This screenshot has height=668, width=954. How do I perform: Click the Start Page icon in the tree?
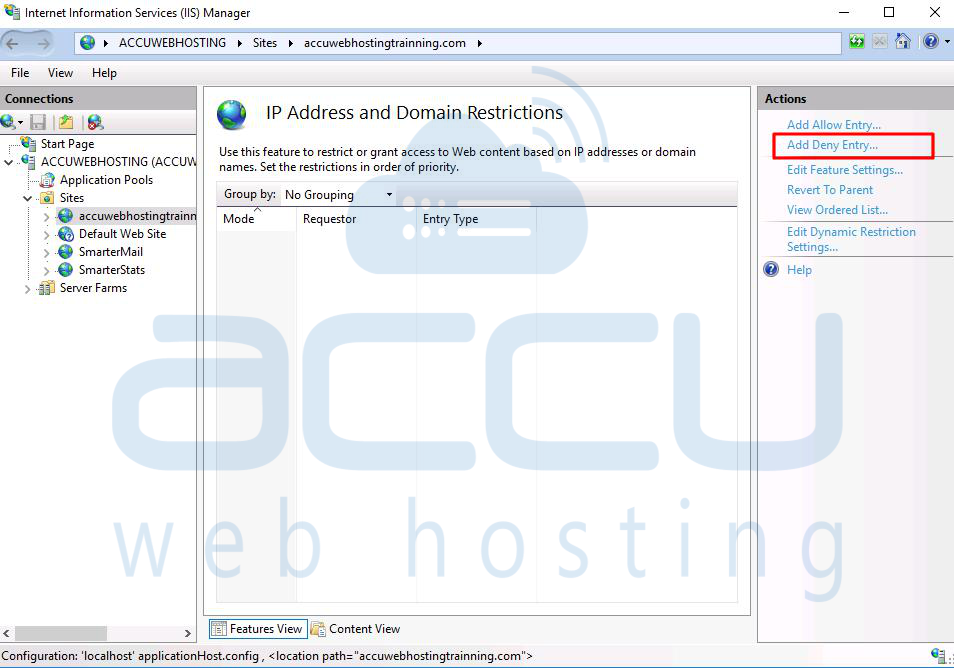tap(28, 144)
